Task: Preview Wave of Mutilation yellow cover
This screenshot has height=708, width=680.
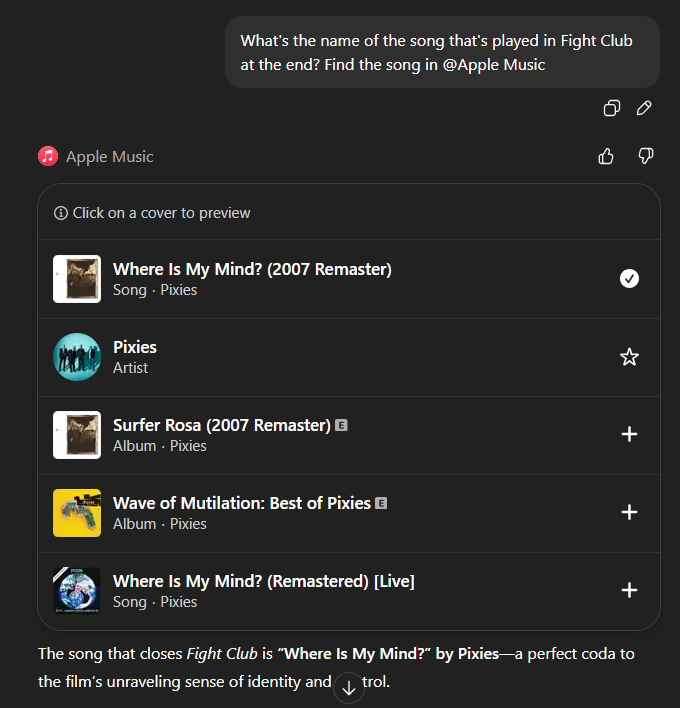Action: (77, 513)
